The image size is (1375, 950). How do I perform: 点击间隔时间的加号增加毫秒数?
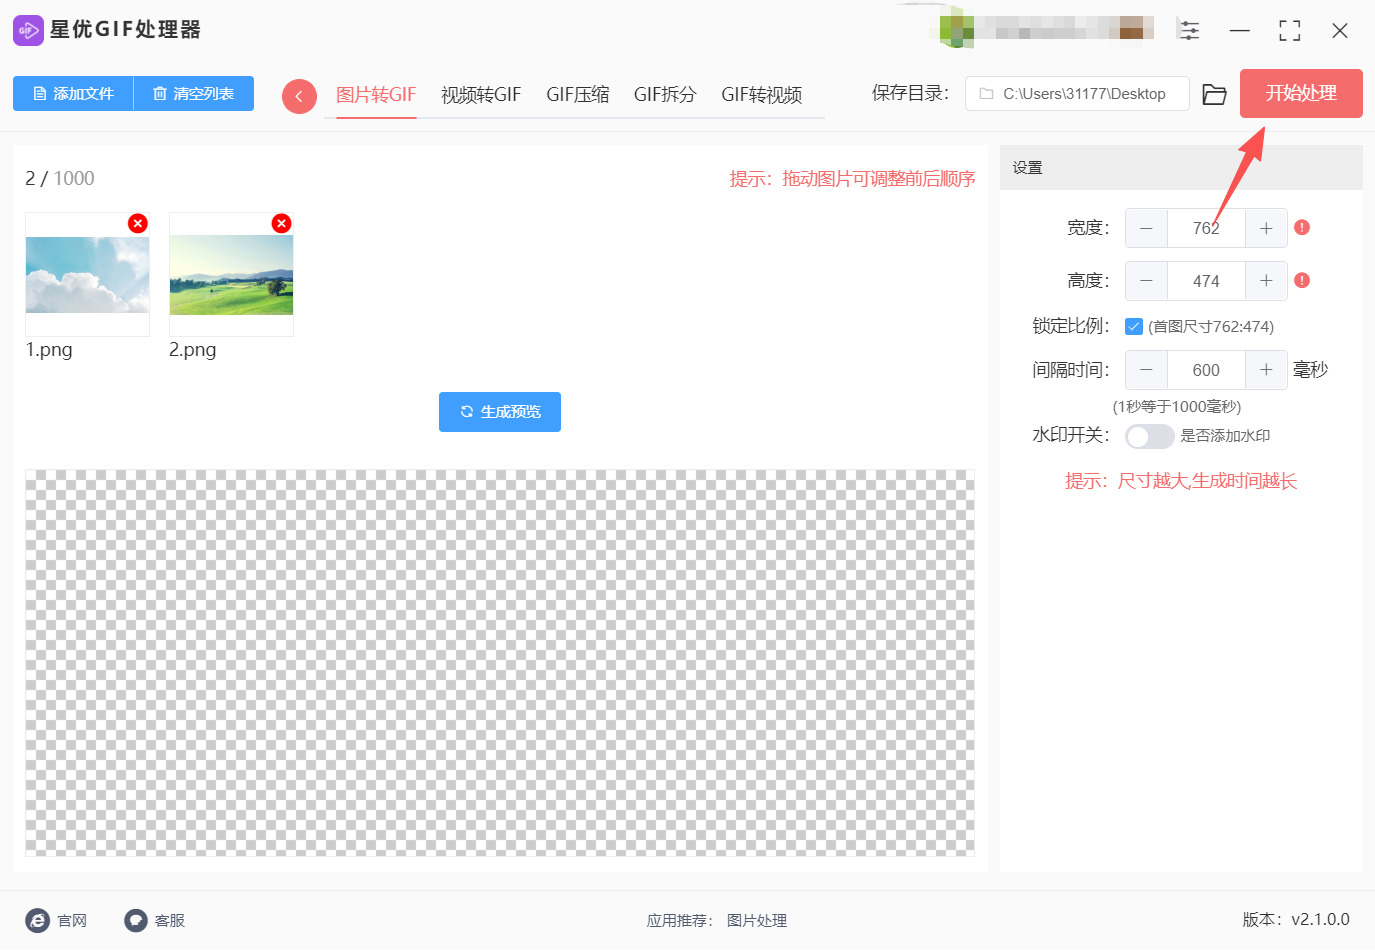1265,370
